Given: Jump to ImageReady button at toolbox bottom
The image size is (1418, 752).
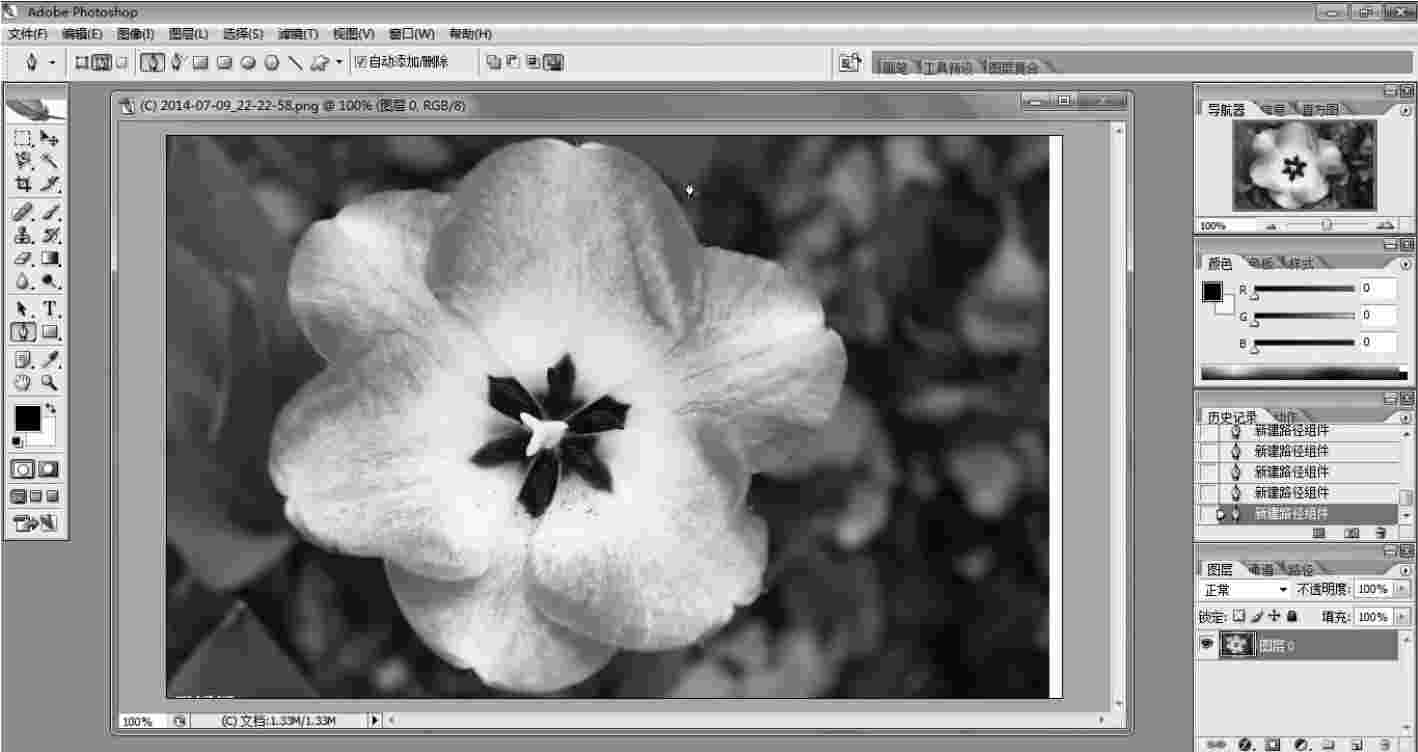Looking at the screenshot, I should [36, 522].
